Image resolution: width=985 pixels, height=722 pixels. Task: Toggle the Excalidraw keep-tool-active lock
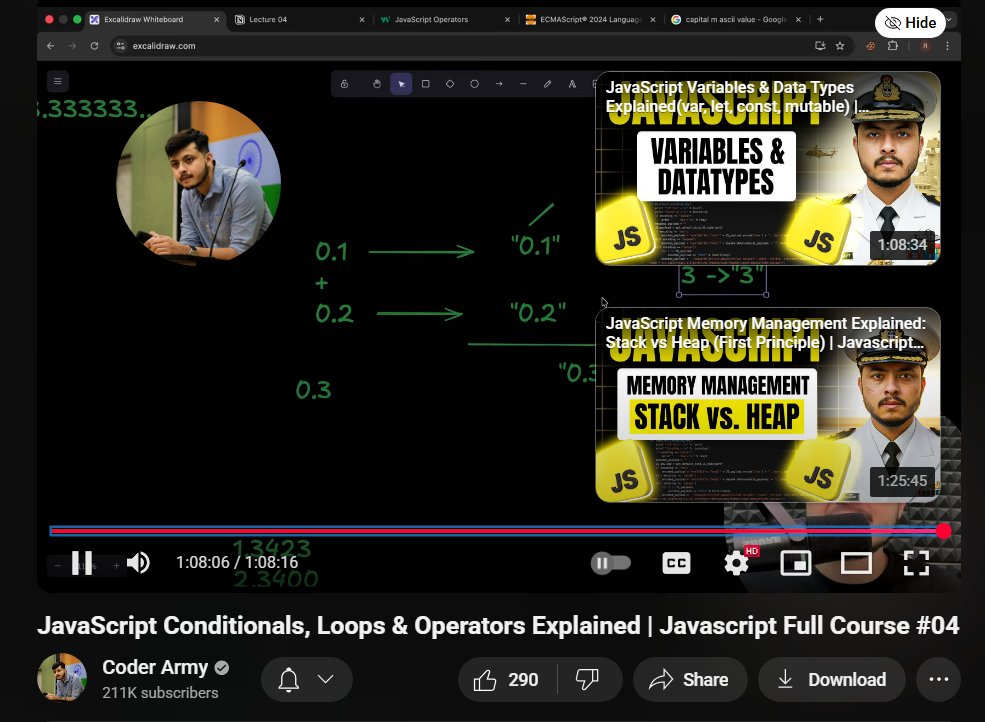[344, 84]
